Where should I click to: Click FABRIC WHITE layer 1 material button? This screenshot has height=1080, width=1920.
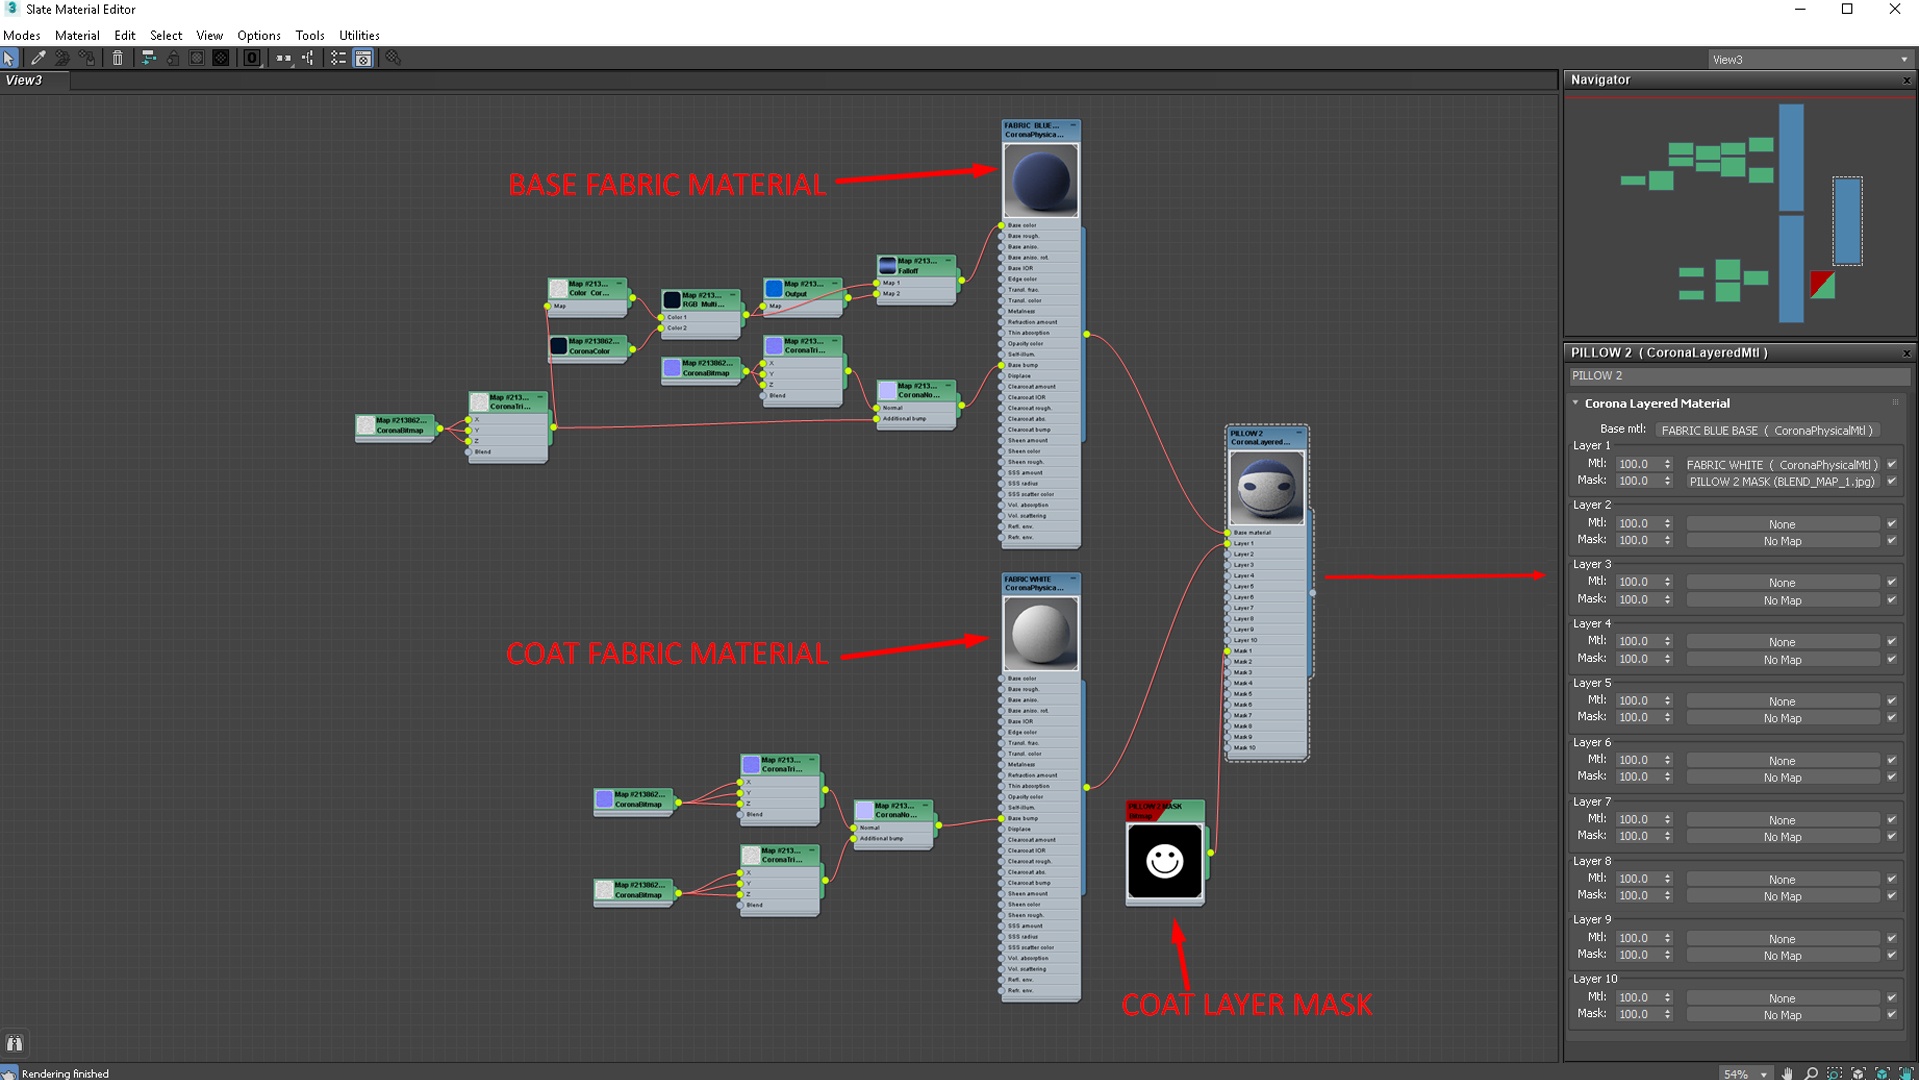click(1782, 464)
